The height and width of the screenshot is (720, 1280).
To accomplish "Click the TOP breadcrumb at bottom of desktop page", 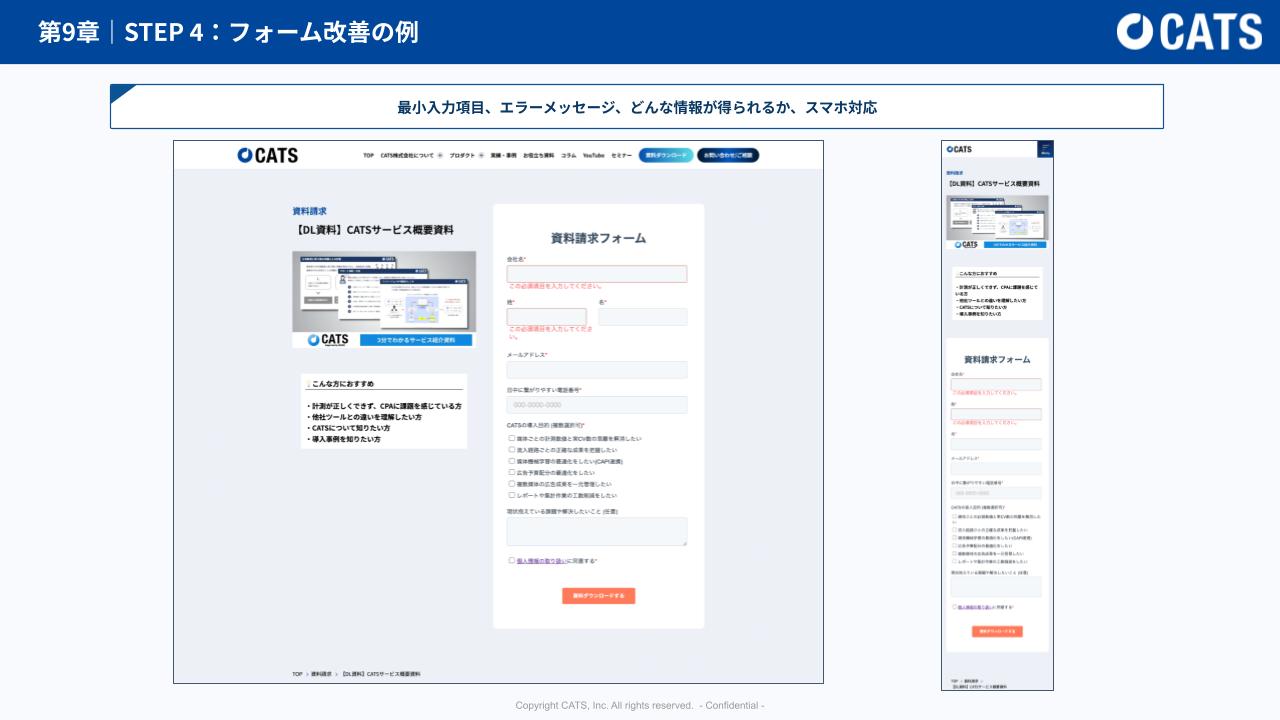I will tap(297, 674).
